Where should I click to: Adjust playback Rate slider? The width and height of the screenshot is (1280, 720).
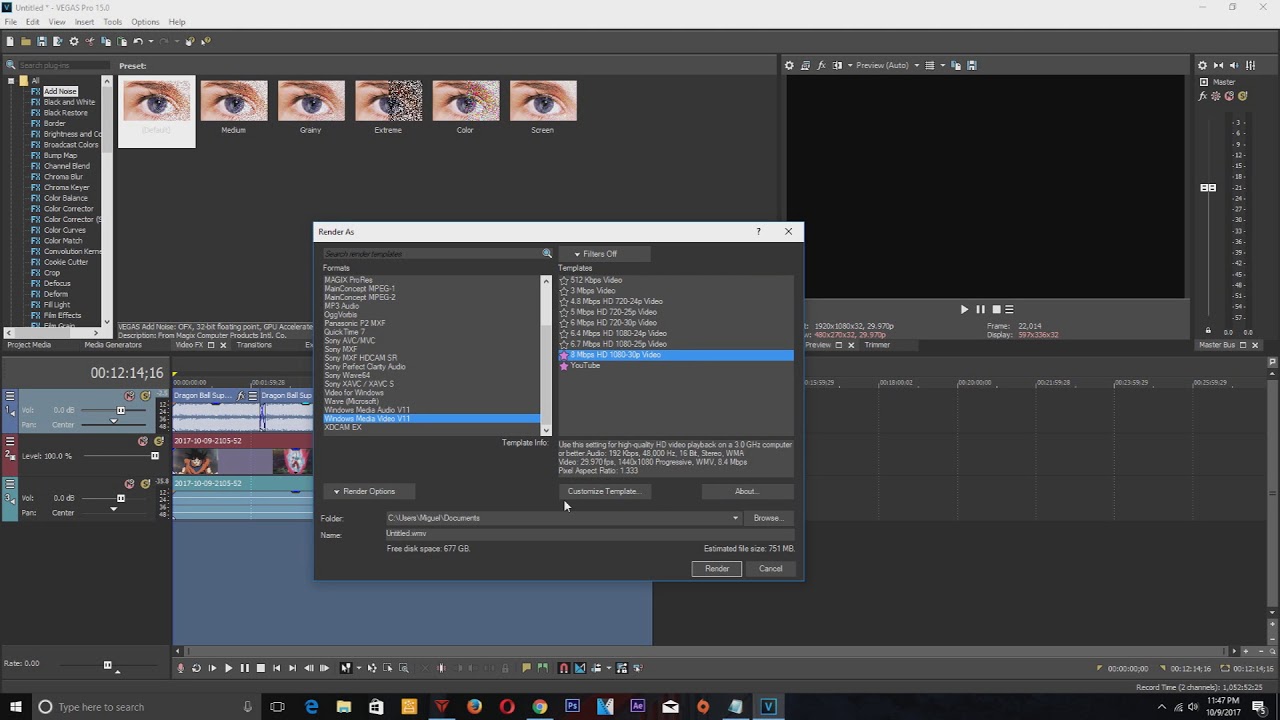pyautogui.click(x=107, y=664)
